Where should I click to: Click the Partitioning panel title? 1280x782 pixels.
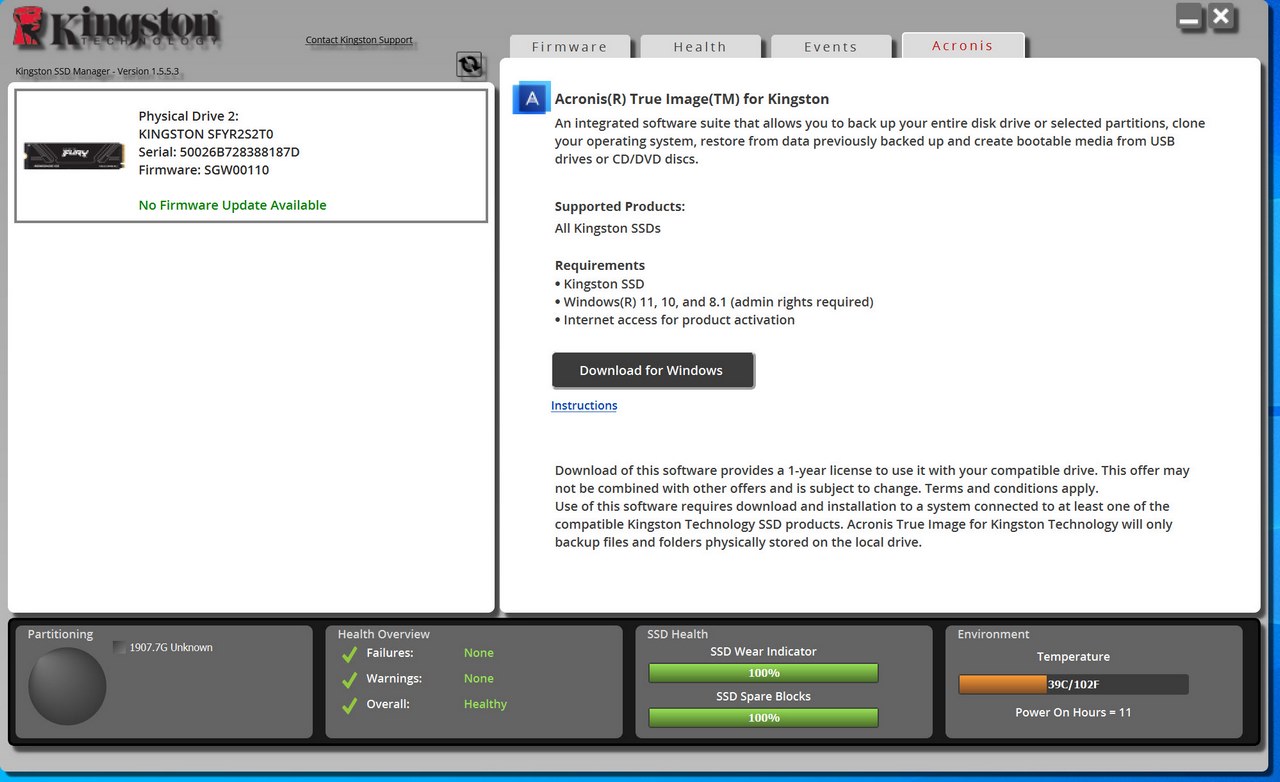[60, 634]
